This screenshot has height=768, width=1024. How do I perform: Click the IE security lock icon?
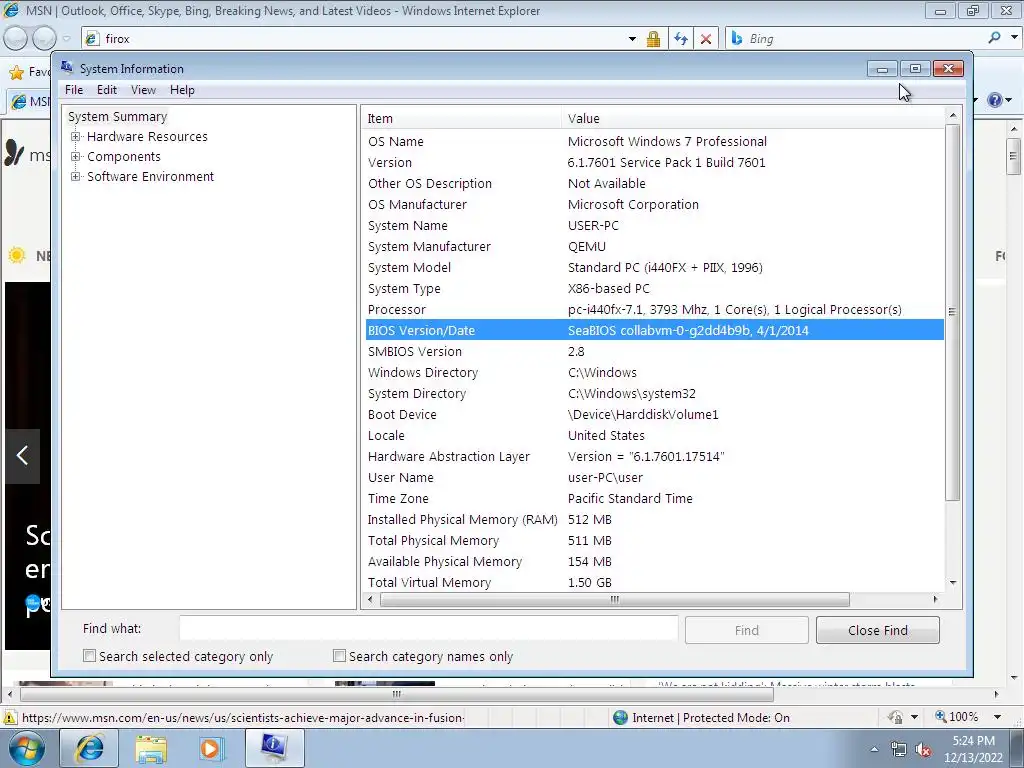tap(653, 39)
